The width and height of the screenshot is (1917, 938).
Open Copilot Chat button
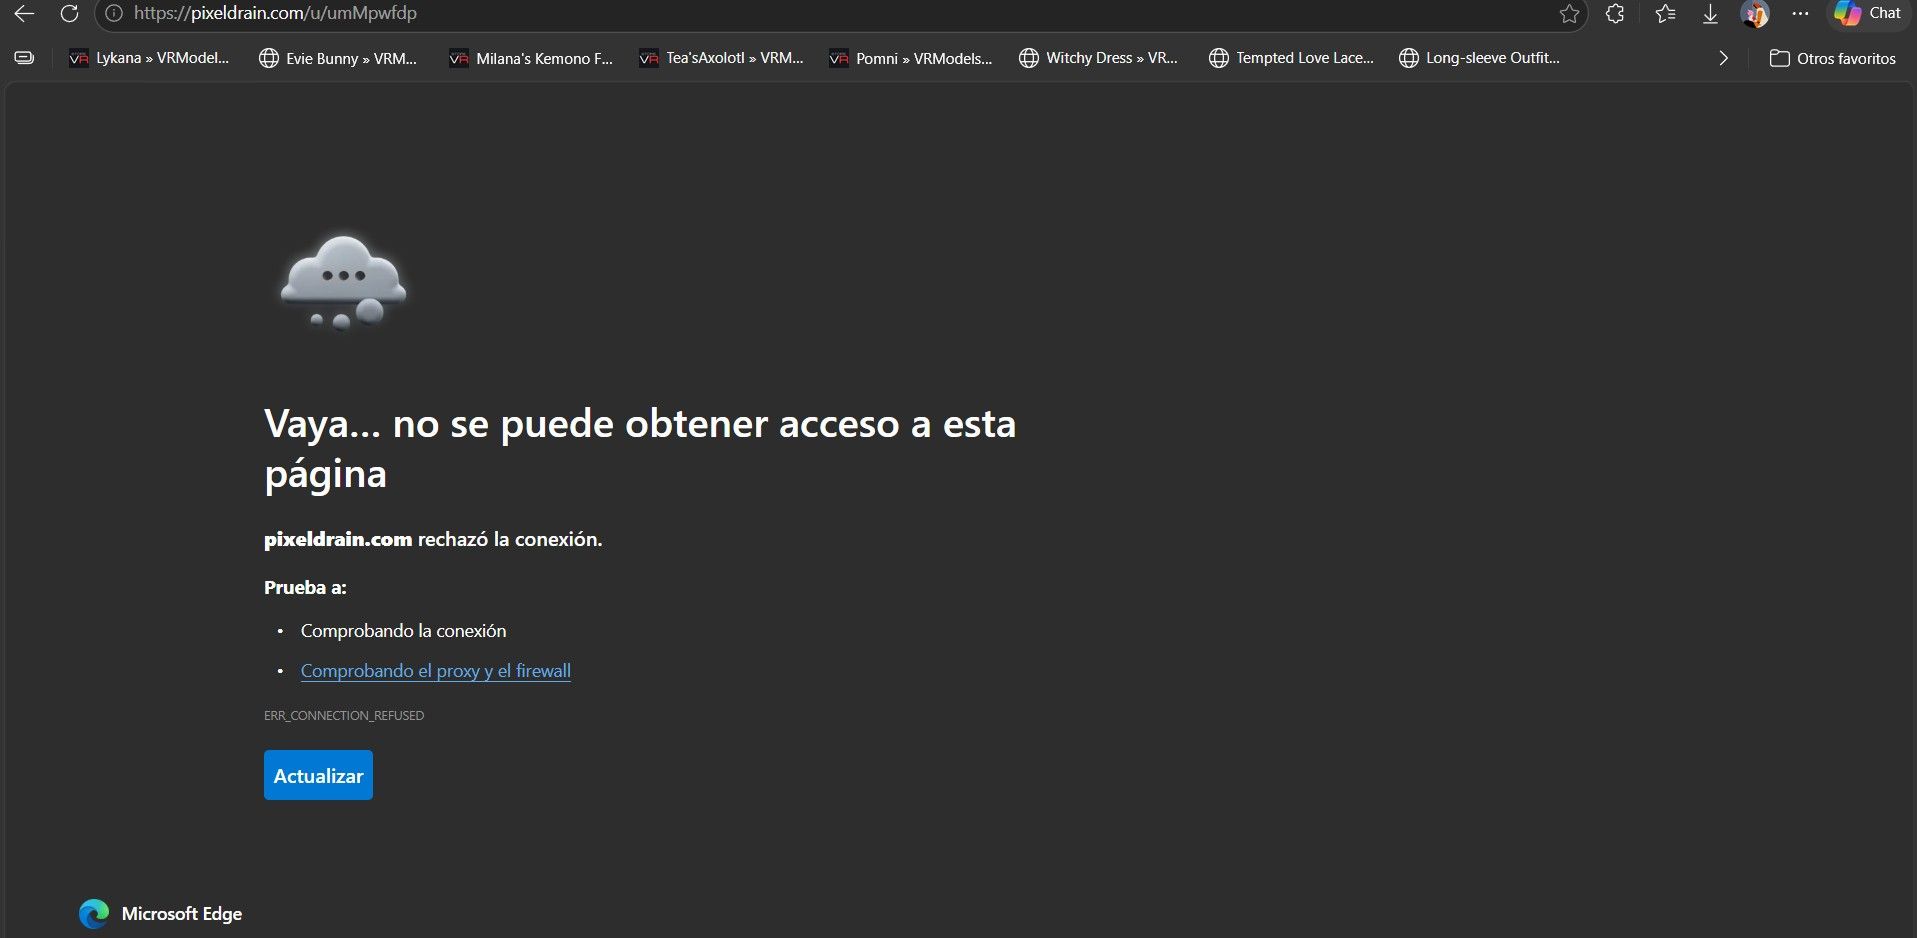point(1868,14)
